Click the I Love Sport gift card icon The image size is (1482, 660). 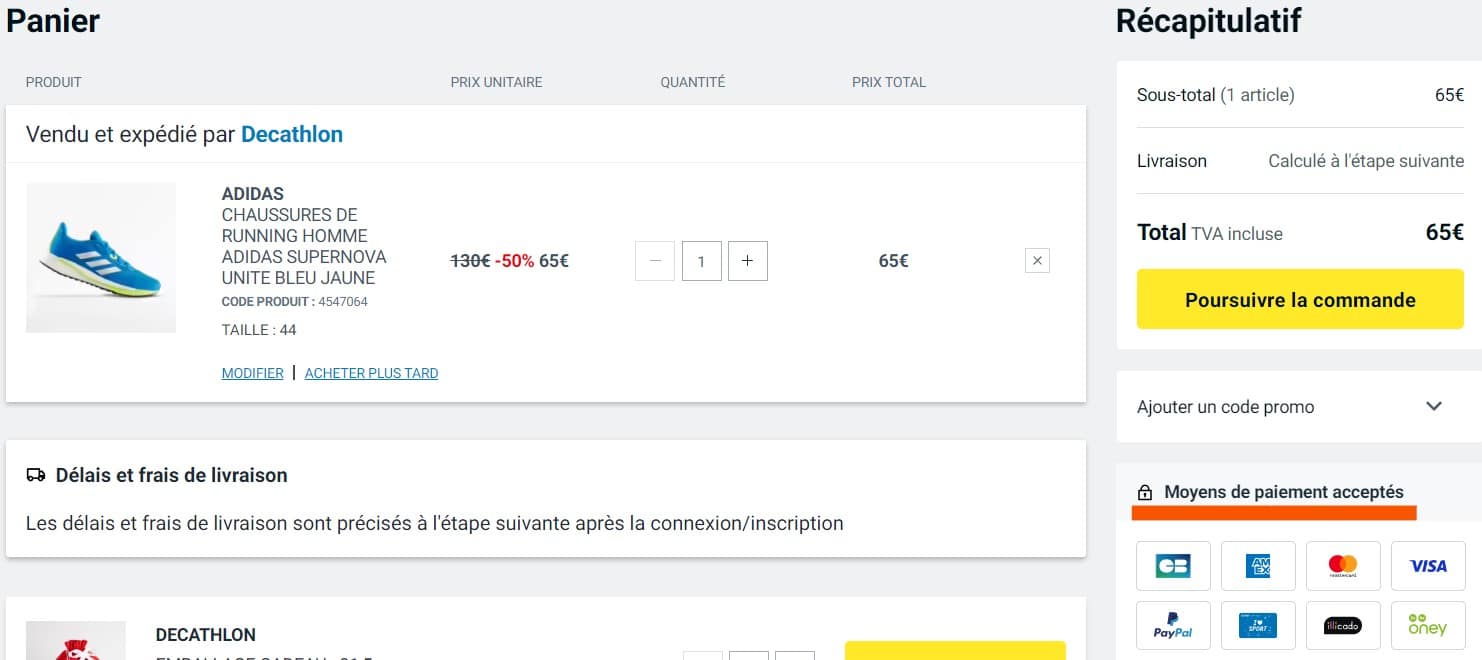pyautogui.click(x=1258, y=626)
